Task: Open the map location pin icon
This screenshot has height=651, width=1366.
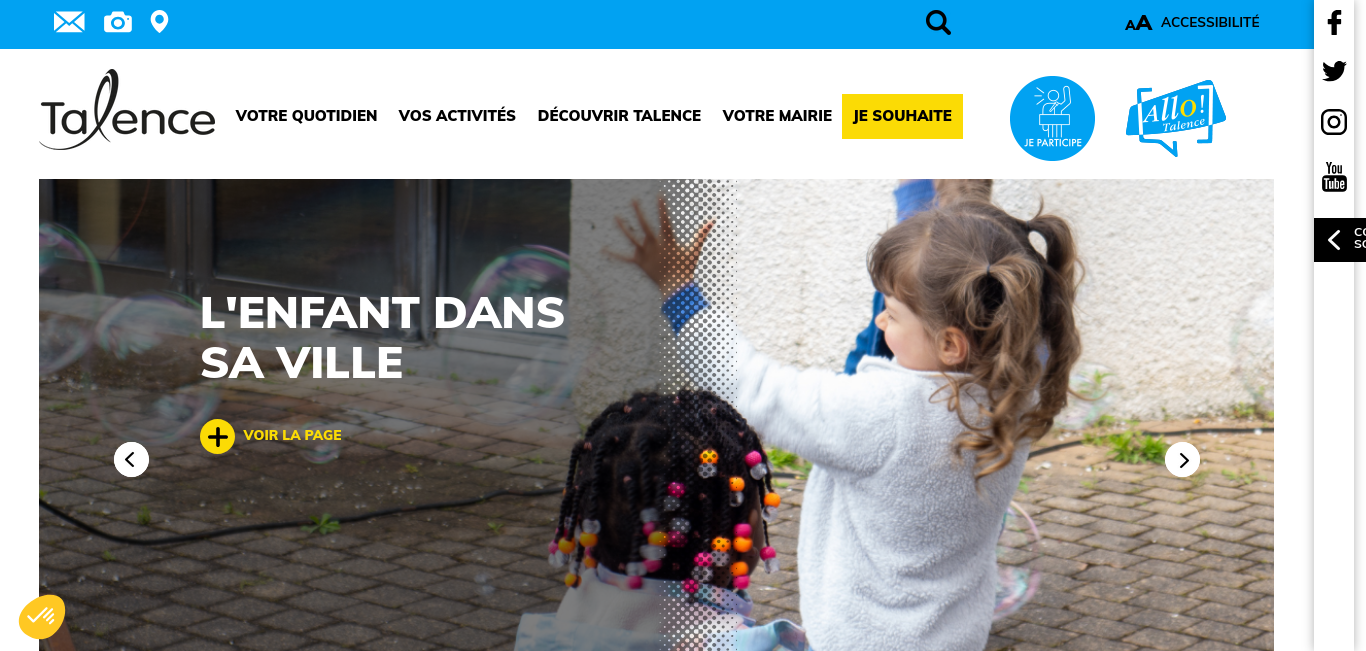Action: point(159,22)
